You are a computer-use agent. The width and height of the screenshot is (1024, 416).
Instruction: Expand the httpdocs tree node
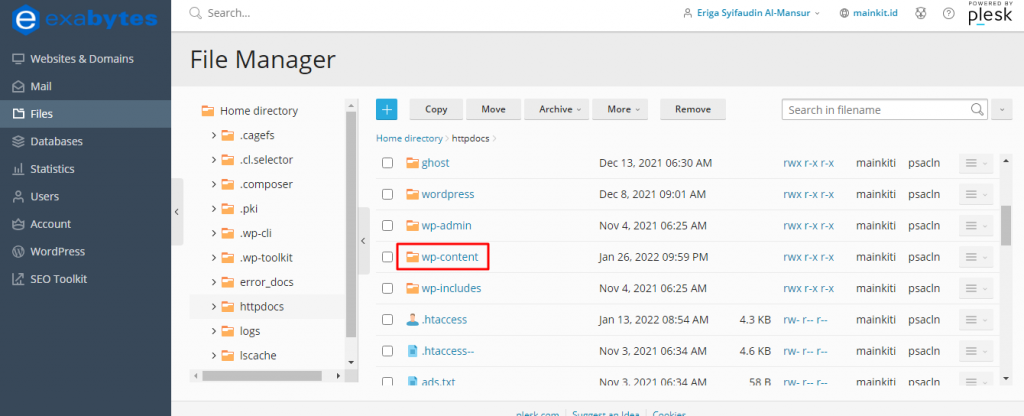(214, 307)
